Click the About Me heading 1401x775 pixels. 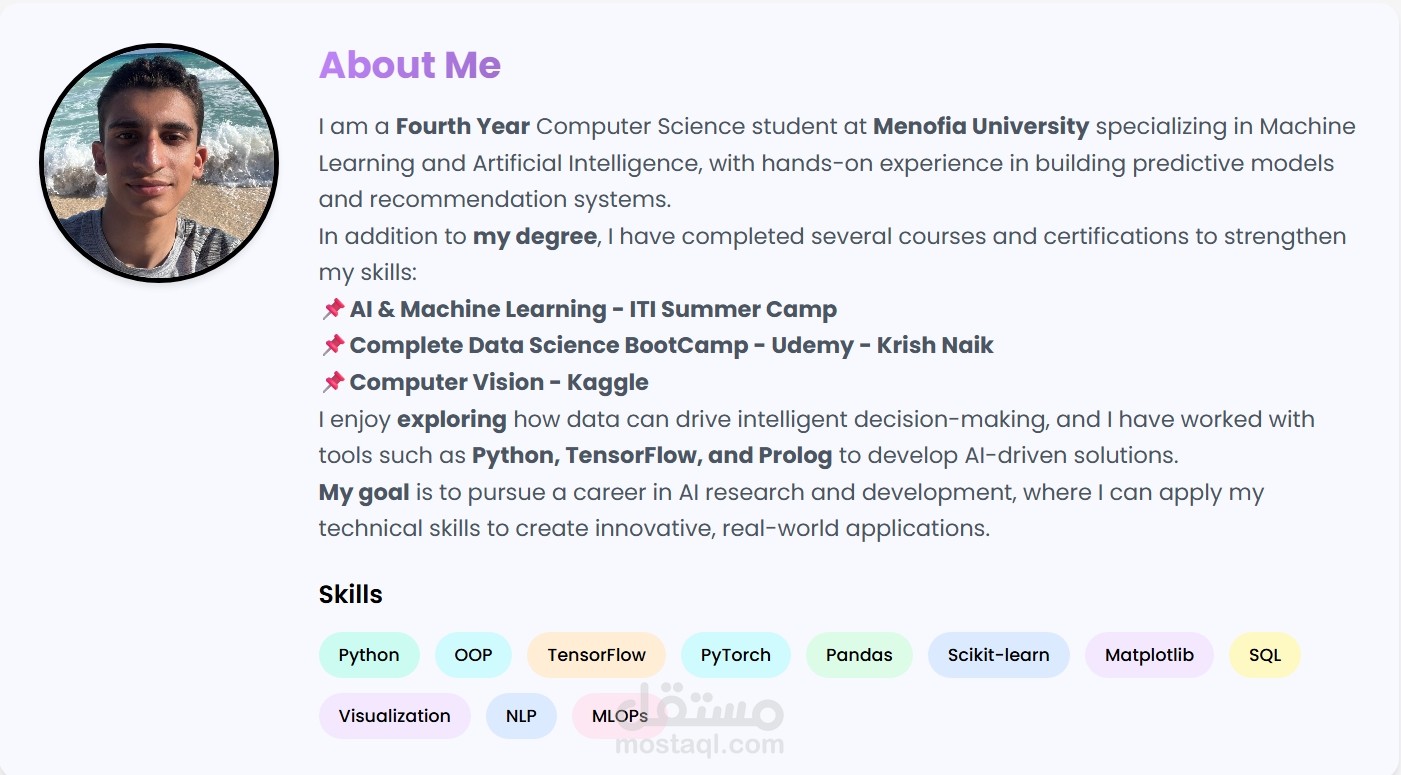click(x=409, y=65)
